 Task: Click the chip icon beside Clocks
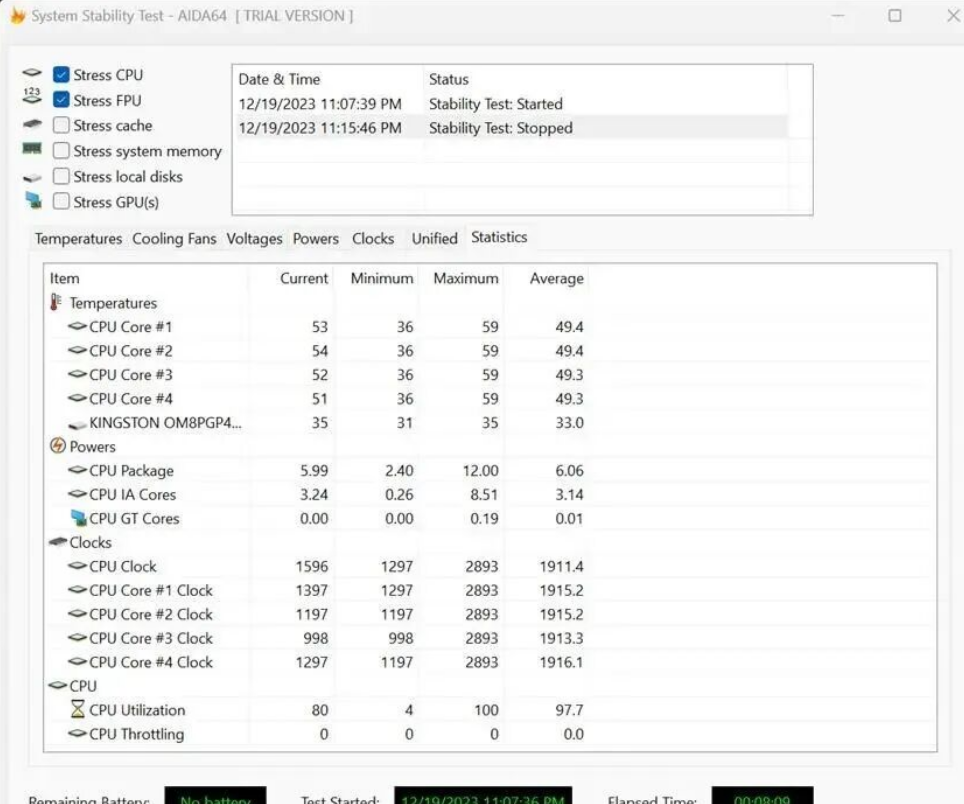(57, 542)
